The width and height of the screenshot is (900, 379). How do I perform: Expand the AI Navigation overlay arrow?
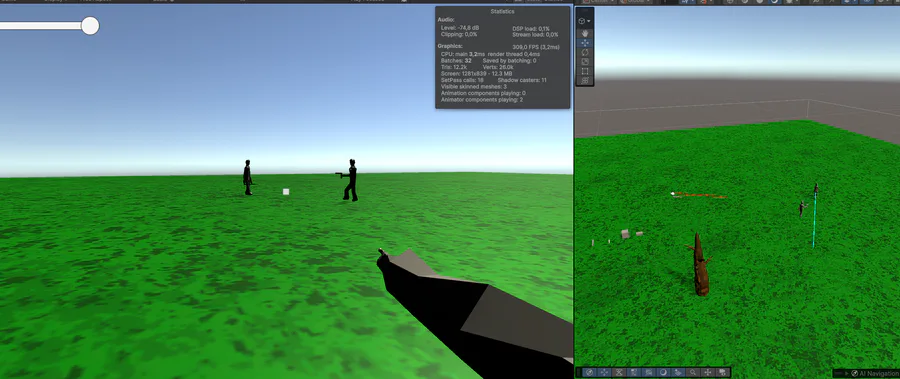pyautogui.click(x=846, y=373)
